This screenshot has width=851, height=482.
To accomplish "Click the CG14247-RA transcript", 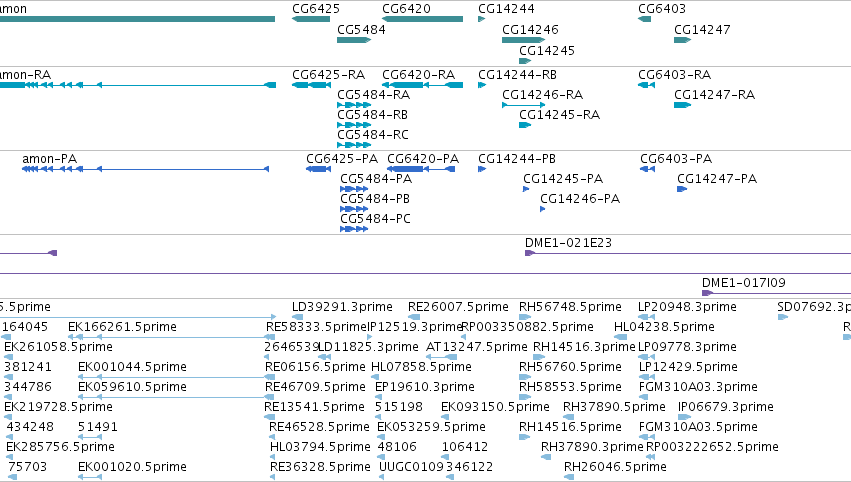I will pos(682,105).
